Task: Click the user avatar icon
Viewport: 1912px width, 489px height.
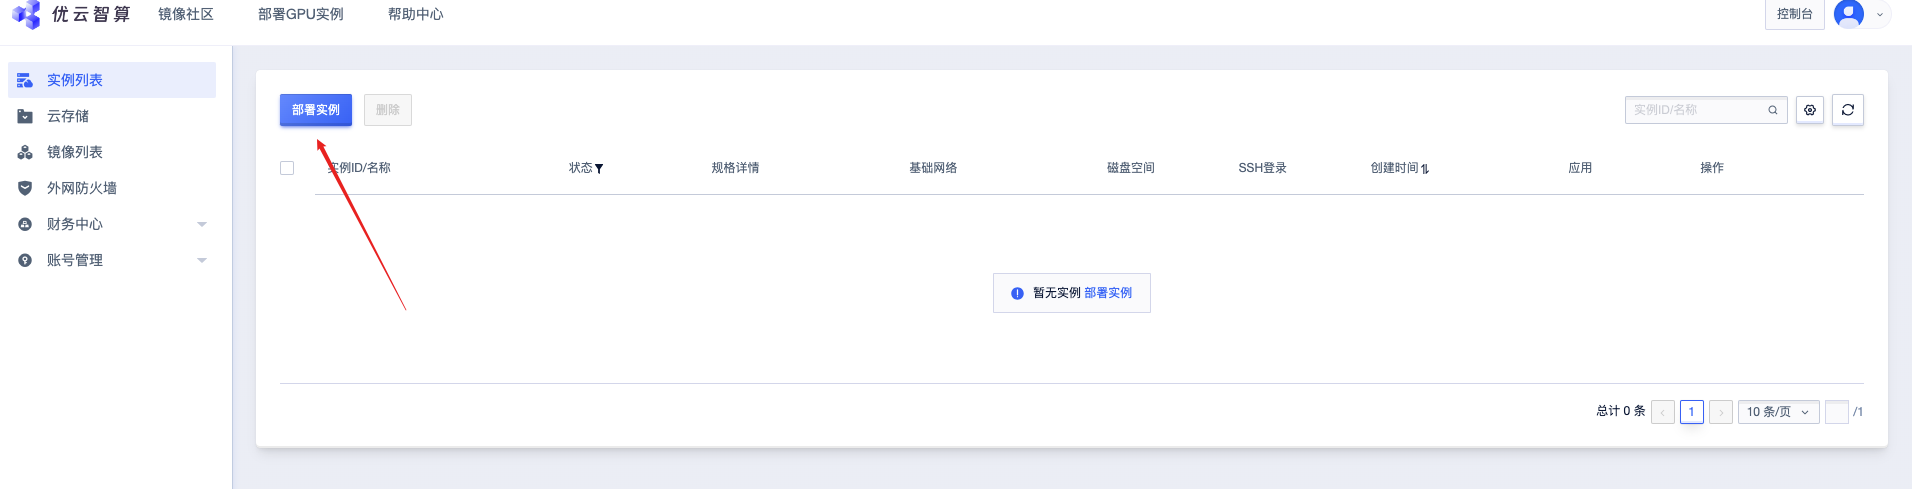Action: coord(1849,14)
